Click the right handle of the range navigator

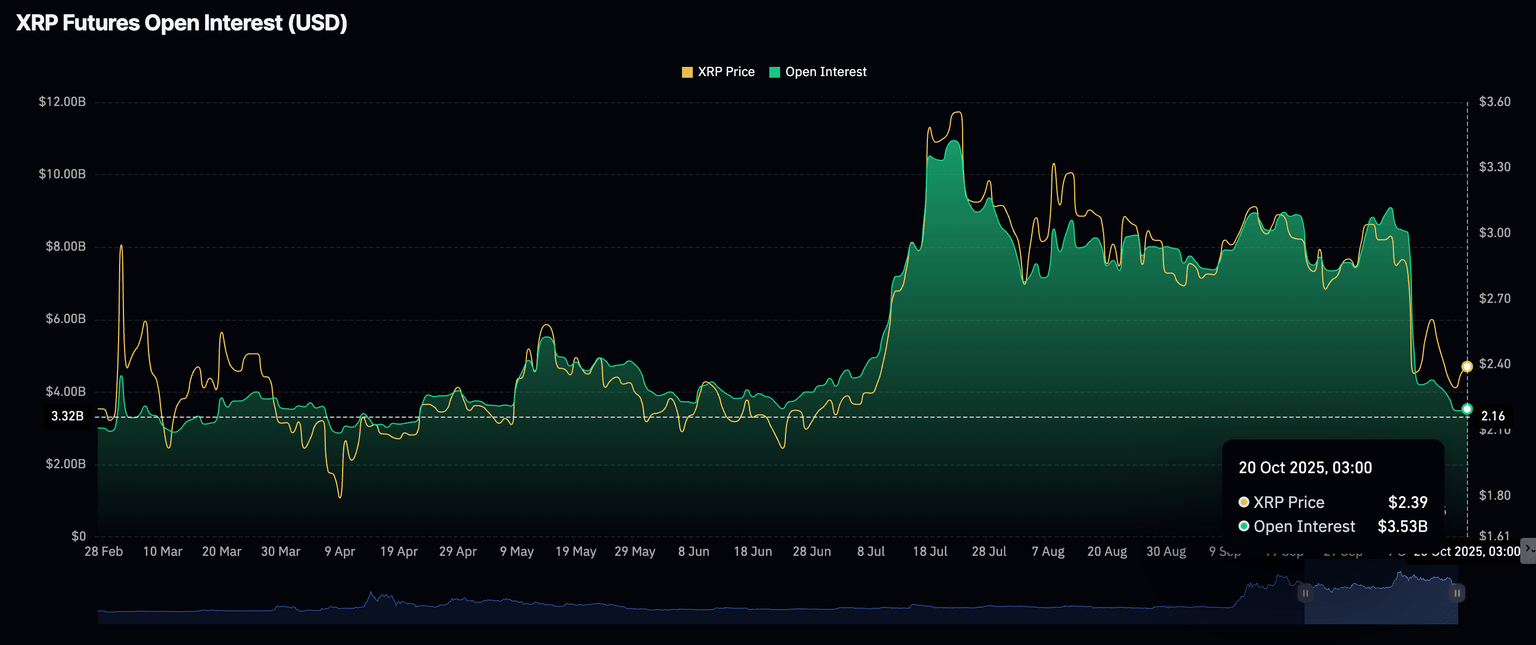(x=1457, y=593)
